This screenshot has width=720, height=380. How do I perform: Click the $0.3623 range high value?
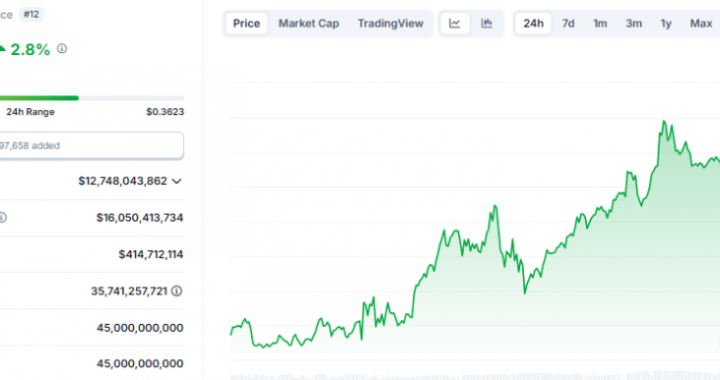tap(165, 112)
